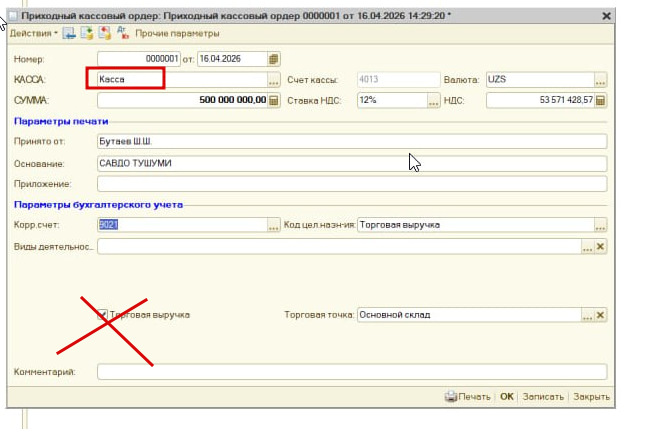Open the calculator for the СУММА field
Image resolution: width=646 pixels, height=429 pixels.
coord(274,100)
